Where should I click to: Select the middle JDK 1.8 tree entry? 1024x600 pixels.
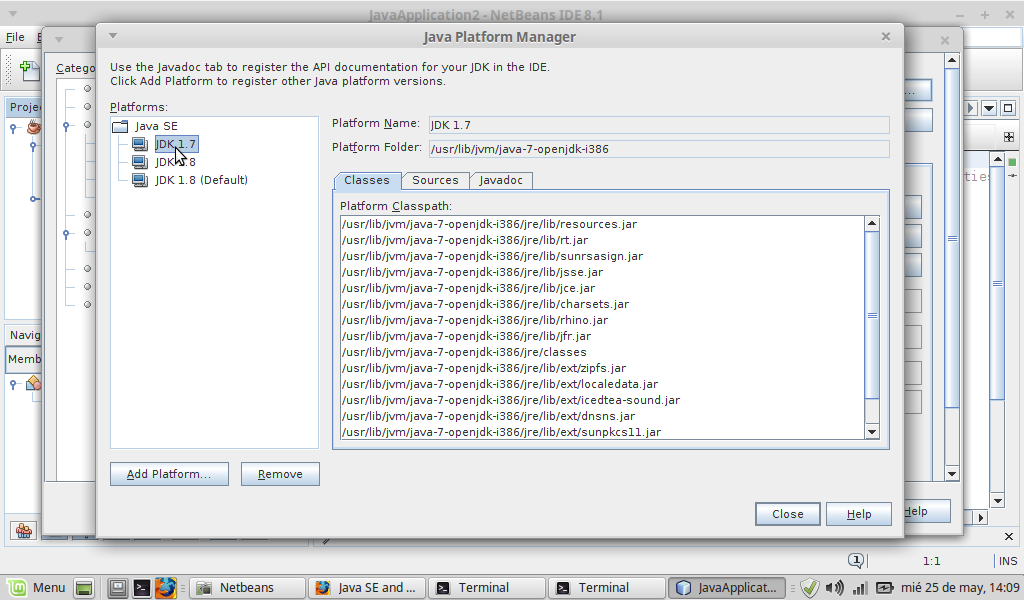175,162
